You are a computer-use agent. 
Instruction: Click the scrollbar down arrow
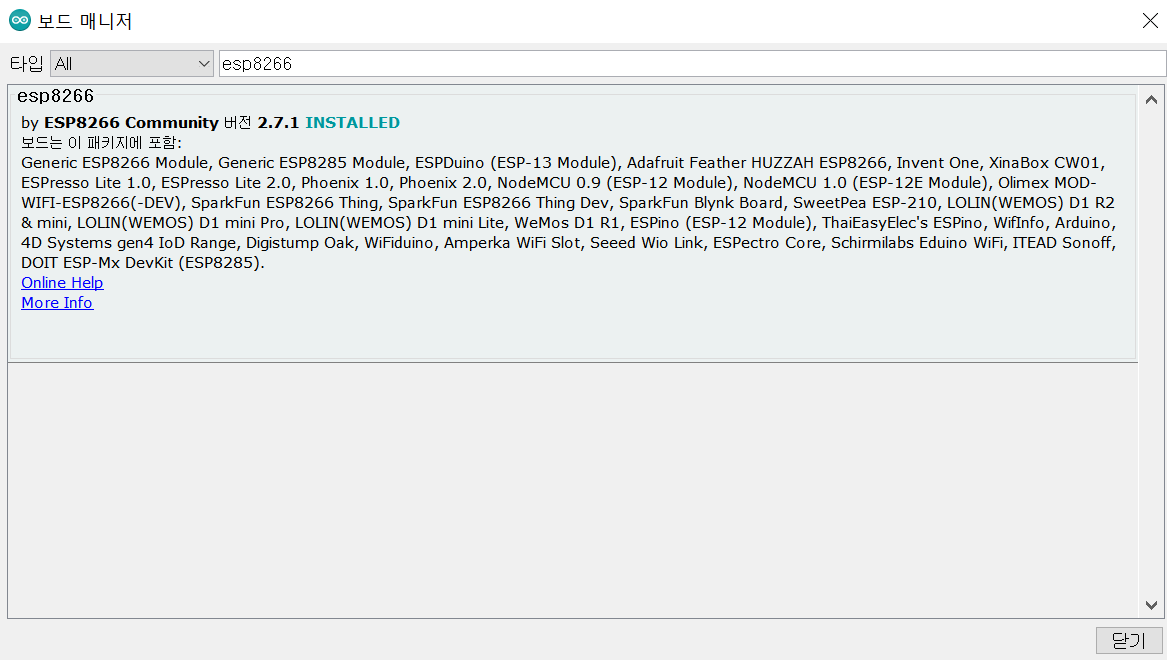click(1151, 605)
